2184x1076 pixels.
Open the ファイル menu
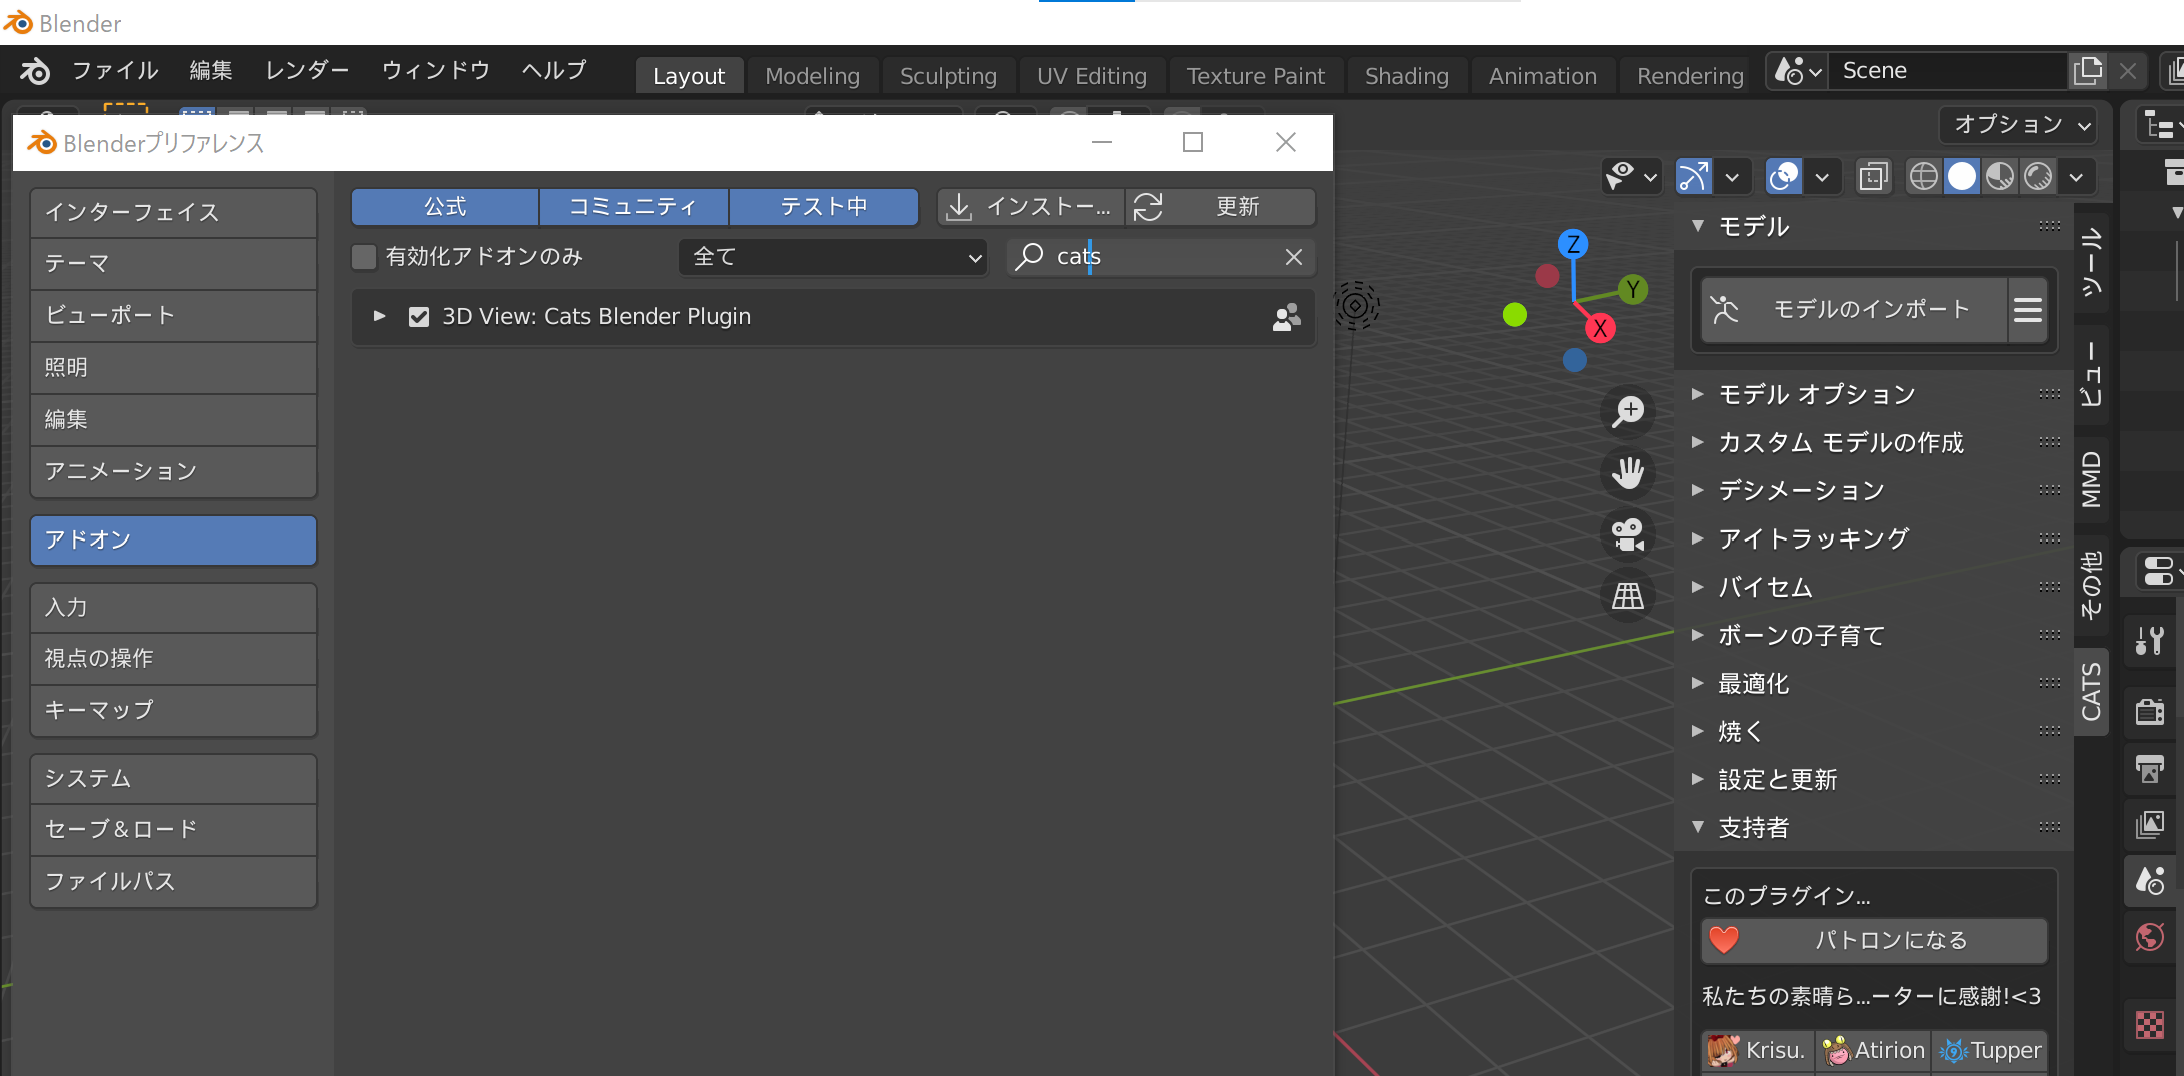coord(115,71)
